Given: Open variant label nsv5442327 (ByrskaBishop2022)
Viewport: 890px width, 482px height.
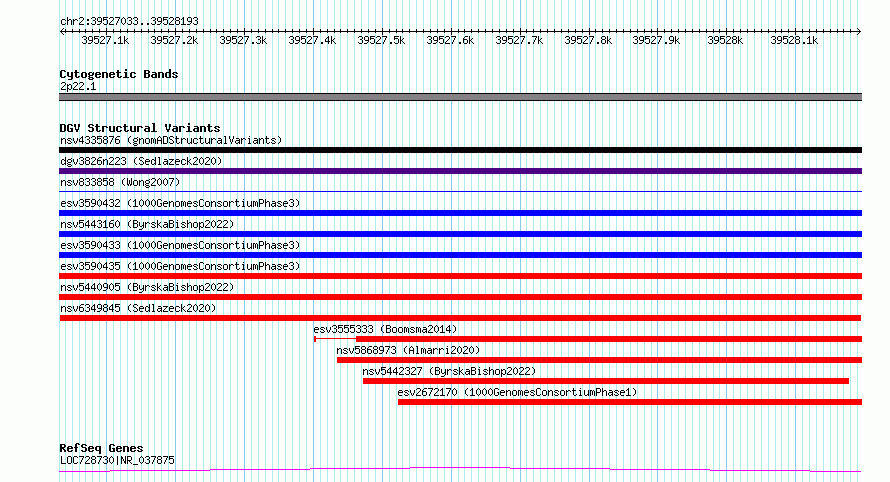Looking at the screenshot, I should click(x=449, y=371).
